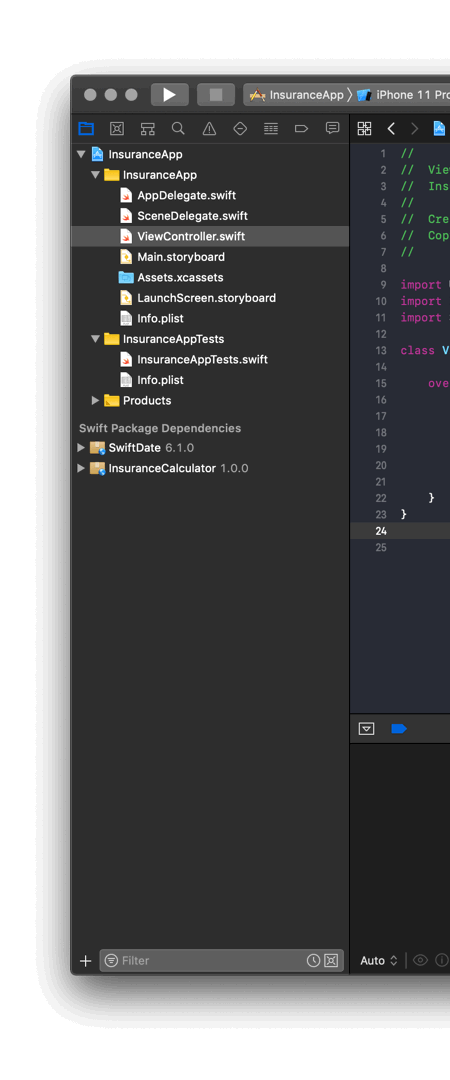
Task: Show the Source Control navigator
Action: (117, 128)
